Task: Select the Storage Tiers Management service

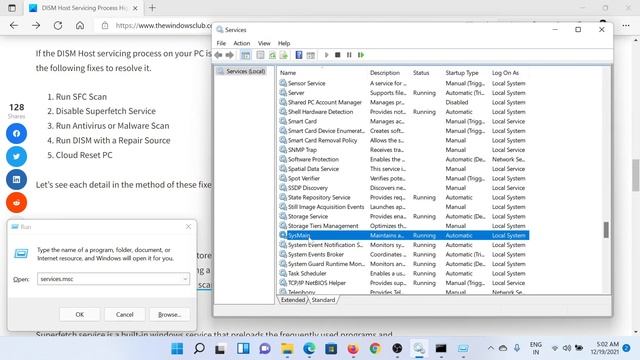Action: 404,226
